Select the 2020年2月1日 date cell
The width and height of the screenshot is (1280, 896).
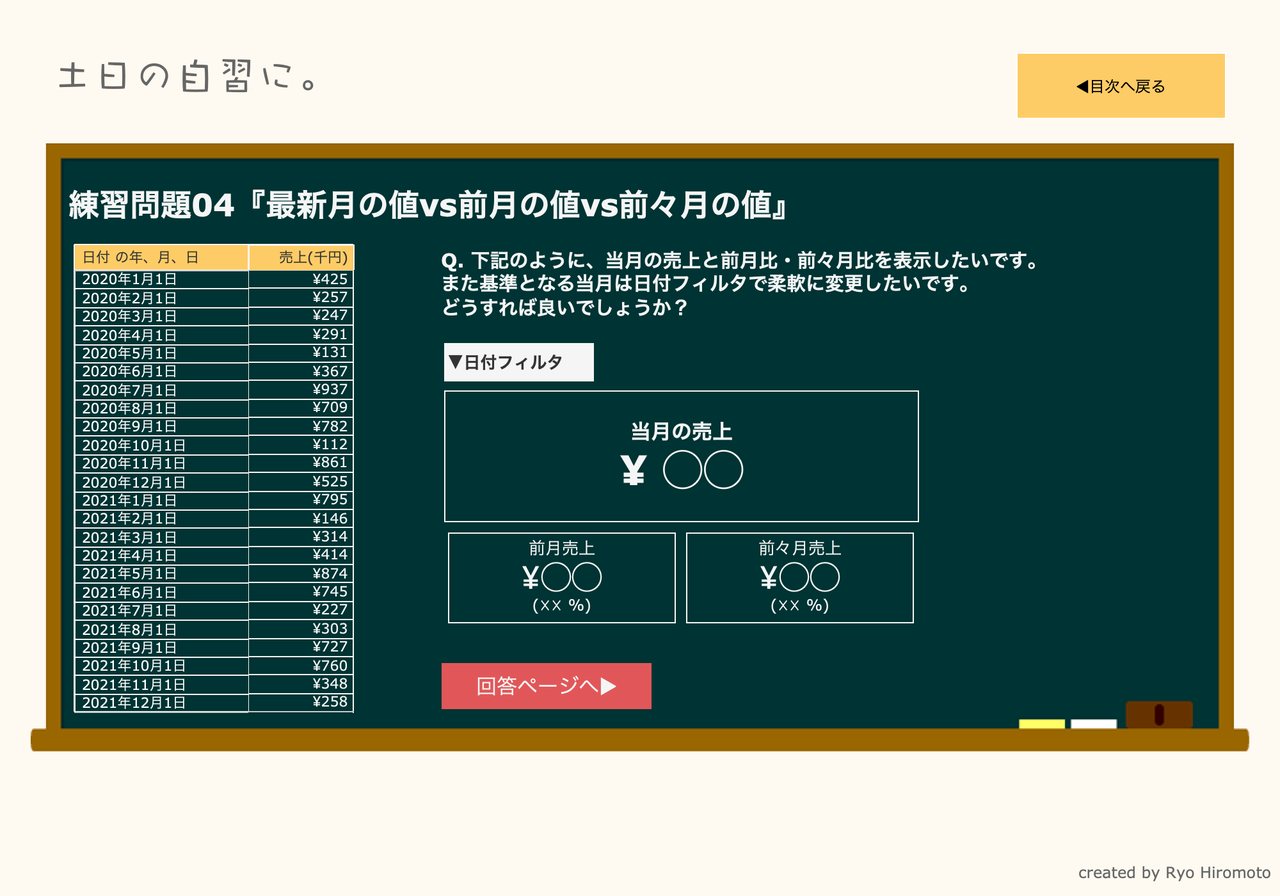(161, 298)
